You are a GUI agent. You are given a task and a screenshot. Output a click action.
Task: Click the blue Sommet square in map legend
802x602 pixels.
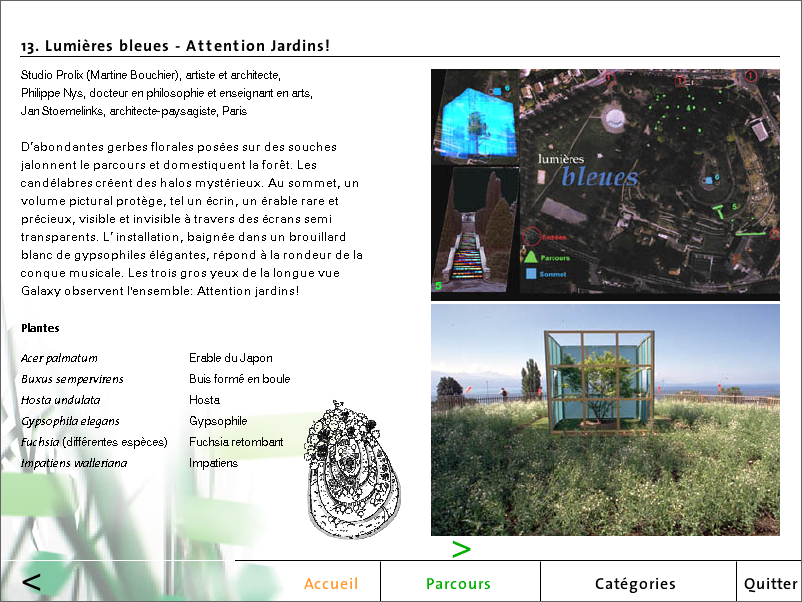[529, 272]
